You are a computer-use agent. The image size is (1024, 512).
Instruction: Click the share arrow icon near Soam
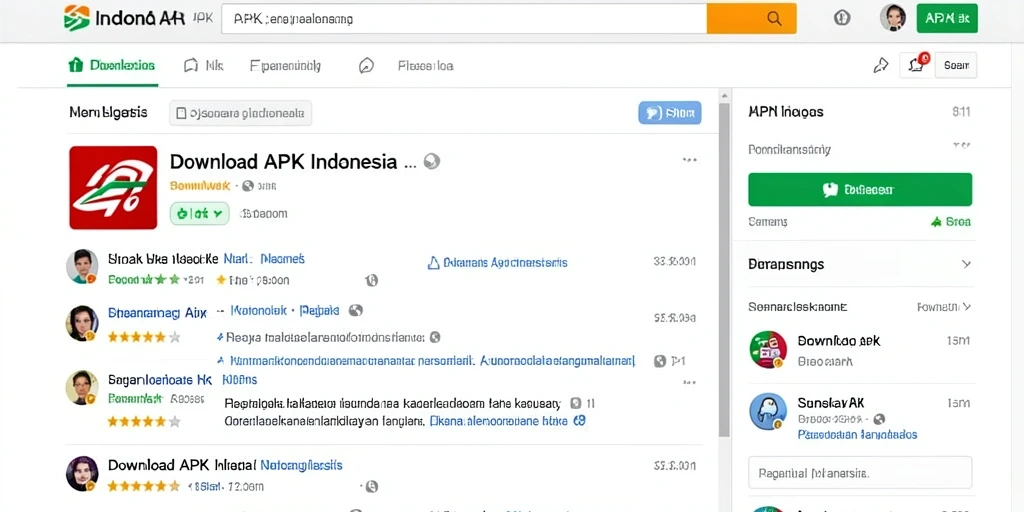pos(881,65)
